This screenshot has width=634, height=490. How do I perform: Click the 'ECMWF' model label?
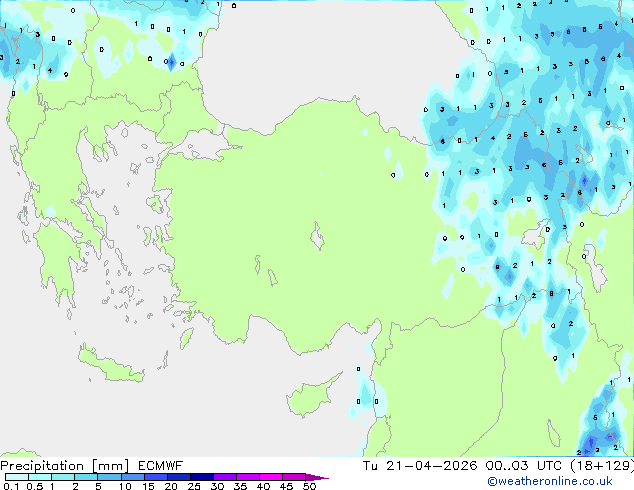click(x=161, y=466)
